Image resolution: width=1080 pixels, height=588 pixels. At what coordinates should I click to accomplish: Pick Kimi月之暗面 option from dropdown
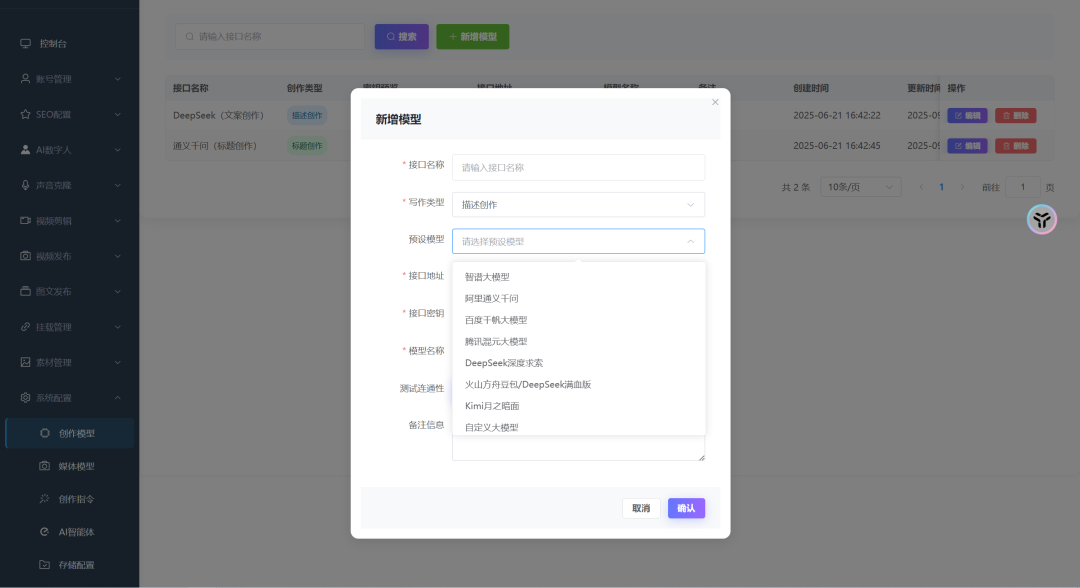point(492,406)
